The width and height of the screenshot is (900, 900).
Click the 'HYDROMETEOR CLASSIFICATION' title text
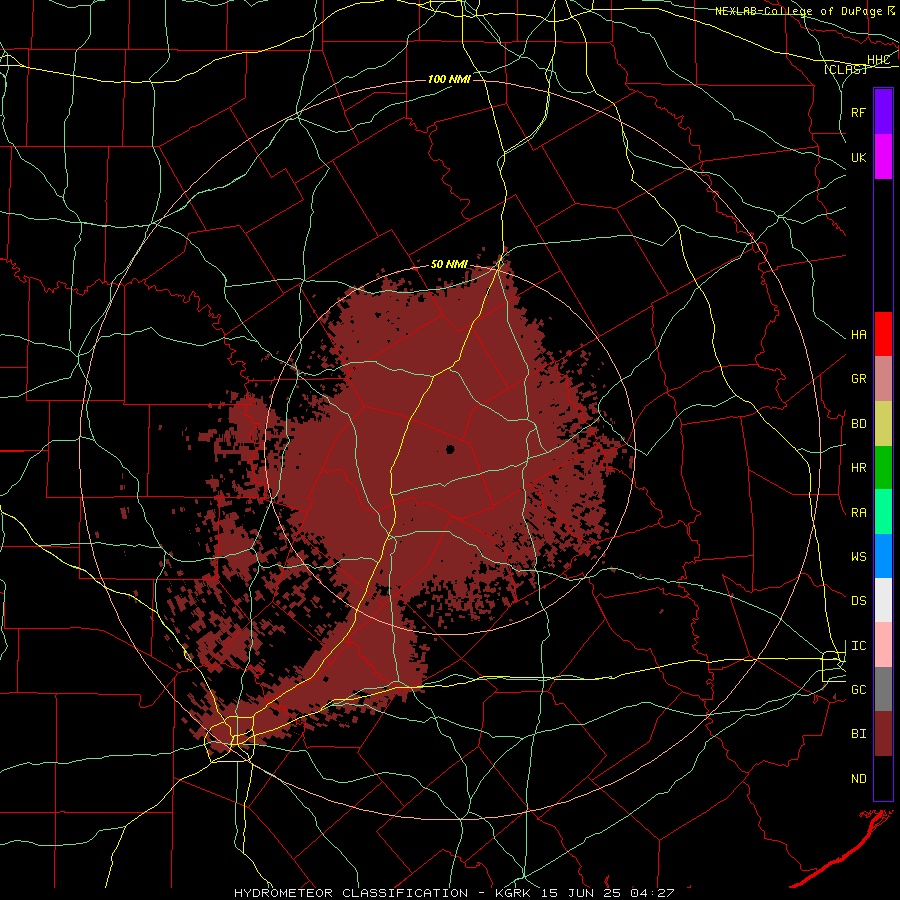351,893
